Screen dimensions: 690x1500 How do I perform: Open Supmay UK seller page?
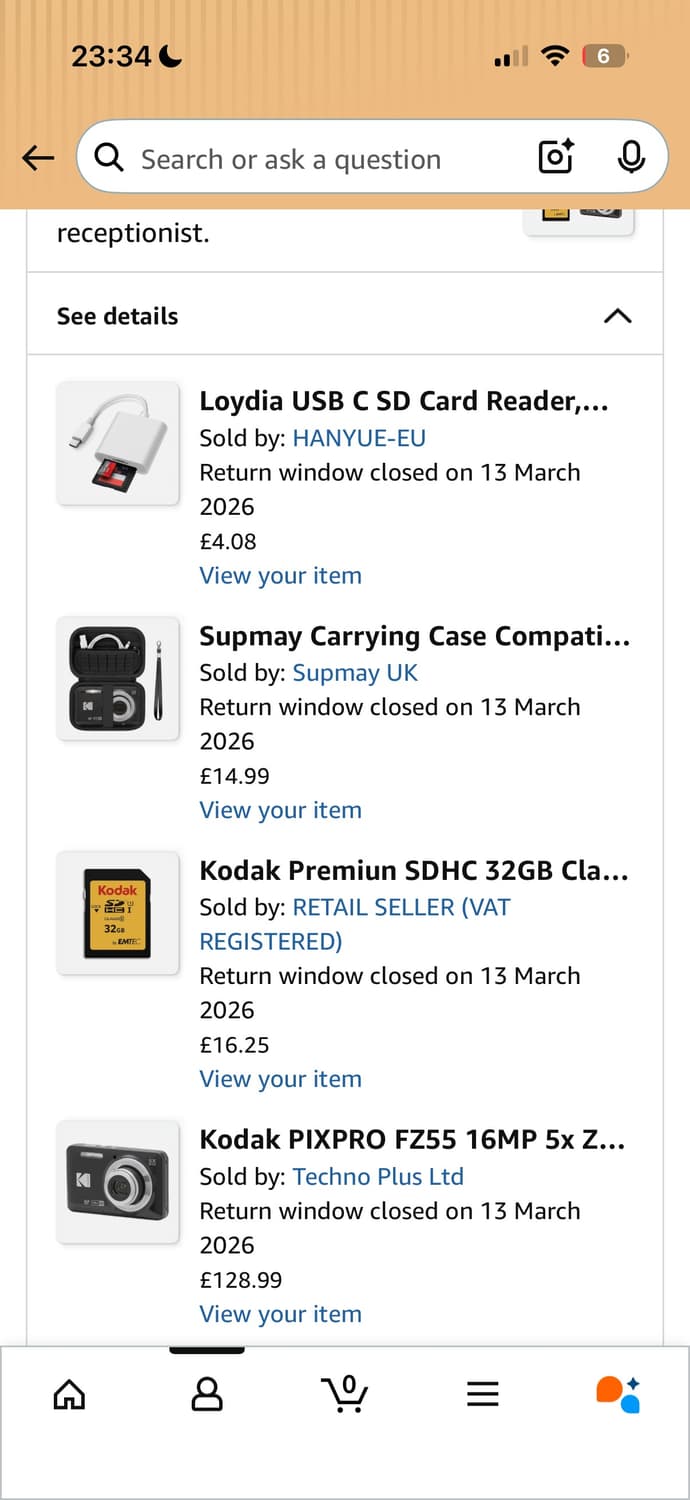(355, 673)
